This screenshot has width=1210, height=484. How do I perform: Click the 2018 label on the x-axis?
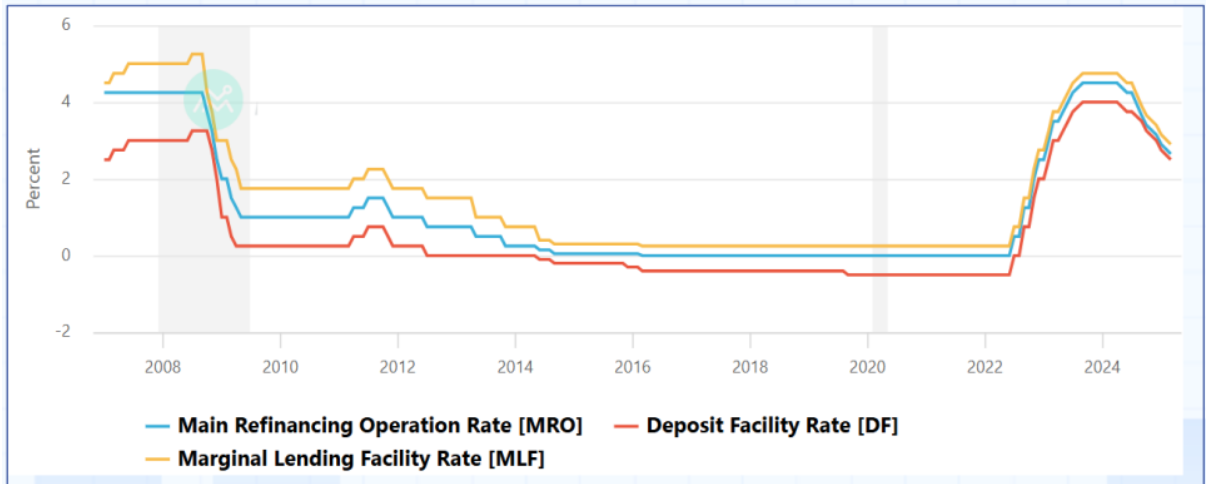749,365
